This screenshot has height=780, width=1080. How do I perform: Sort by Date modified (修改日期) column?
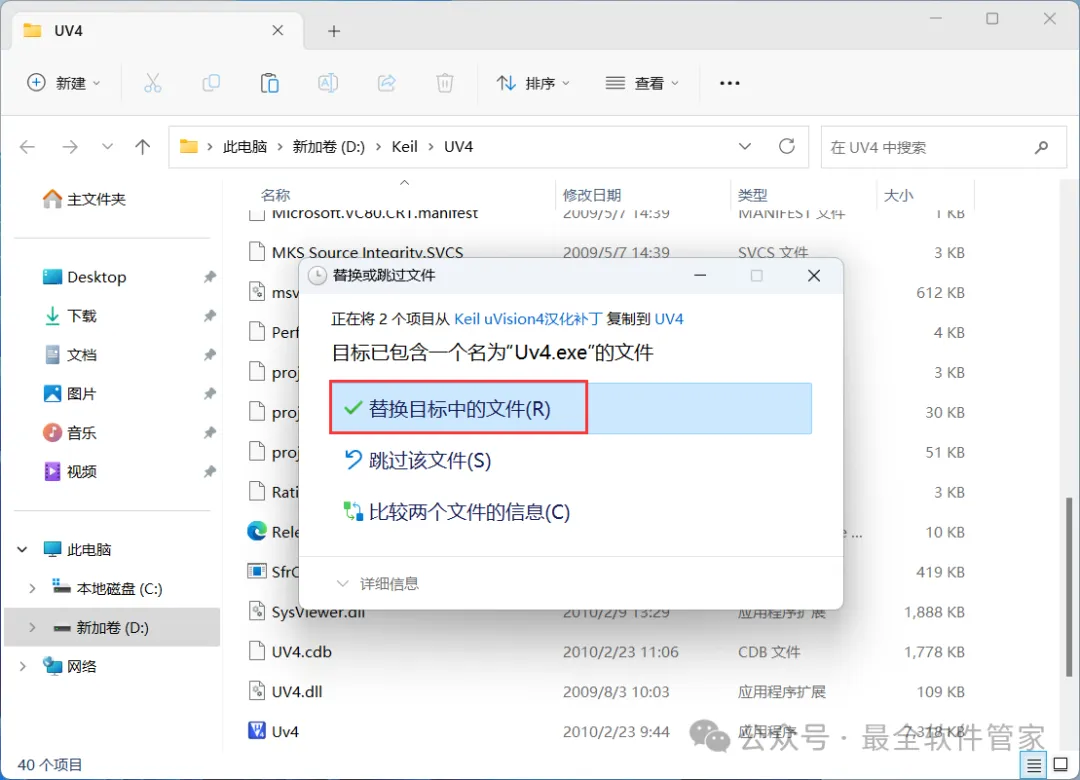pyautogui.click(x=592, y=195)
